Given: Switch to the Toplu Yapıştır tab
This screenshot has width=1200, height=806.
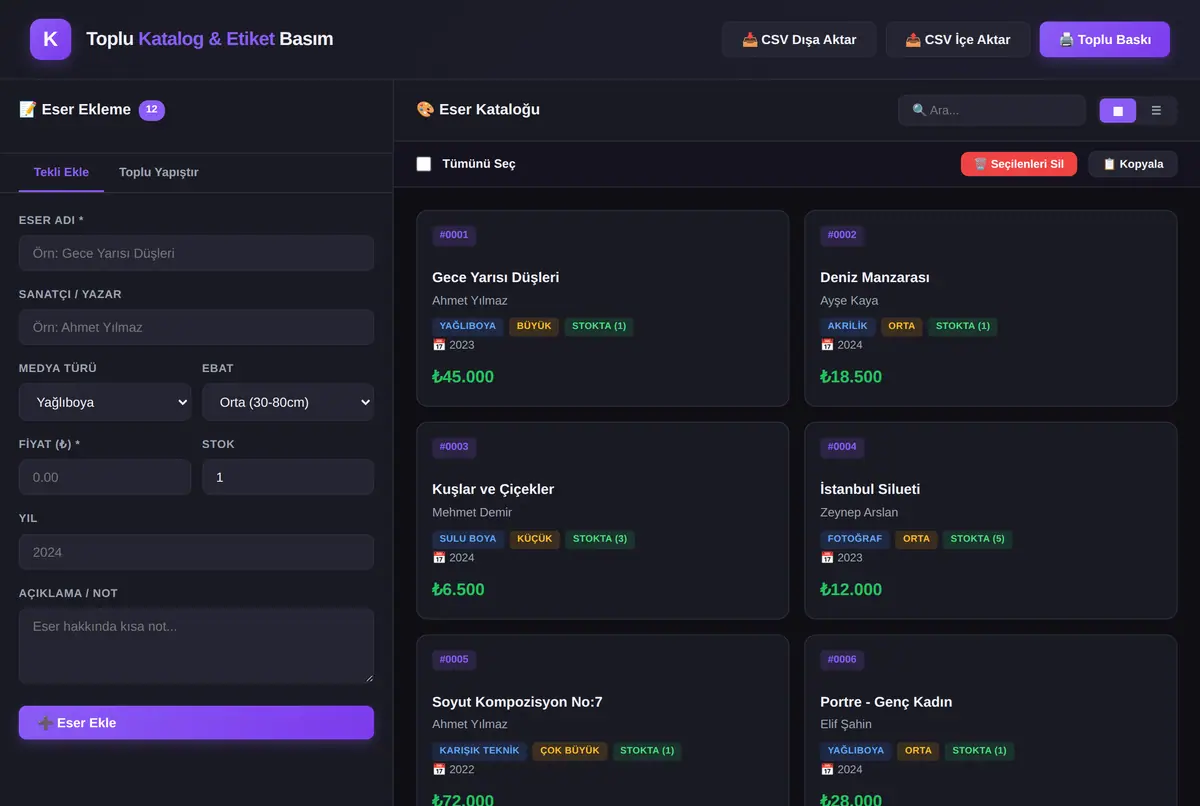Looking at the screenshot, I should click(159, 172).
